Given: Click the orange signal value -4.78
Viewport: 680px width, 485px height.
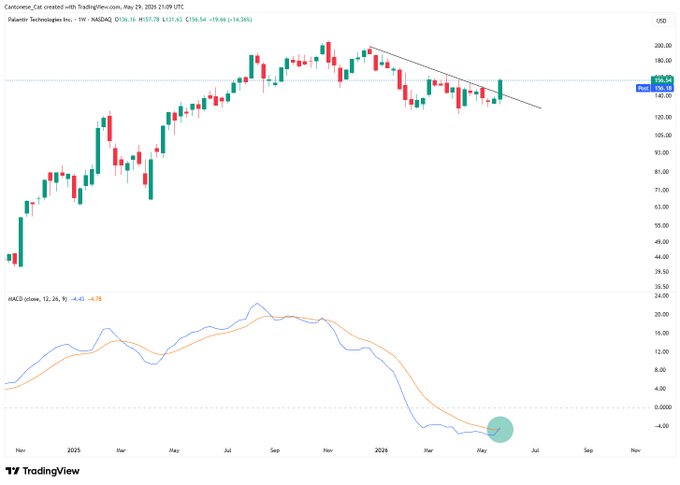Looking at the screenshot, I should point(95,299).
